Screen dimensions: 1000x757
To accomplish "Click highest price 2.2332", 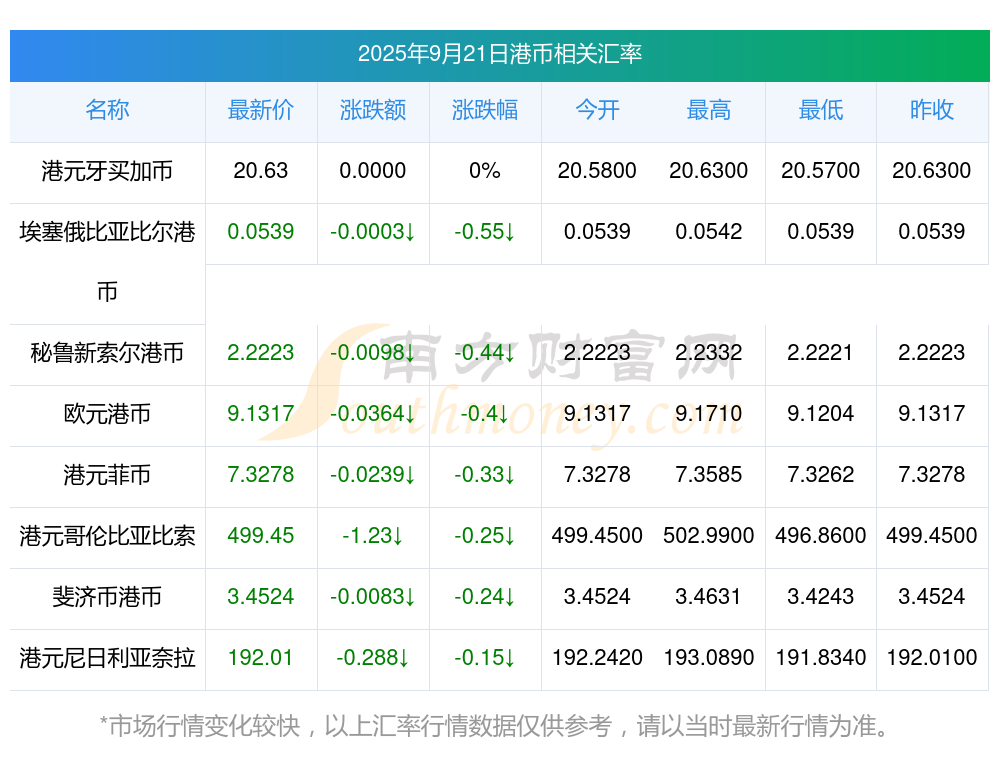I will [709, 353].
